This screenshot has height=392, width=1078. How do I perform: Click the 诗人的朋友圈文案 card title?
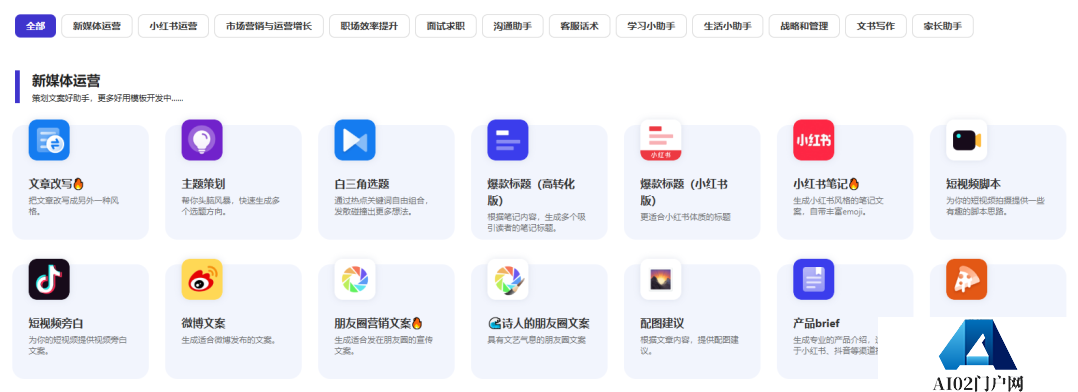point(538,323)
